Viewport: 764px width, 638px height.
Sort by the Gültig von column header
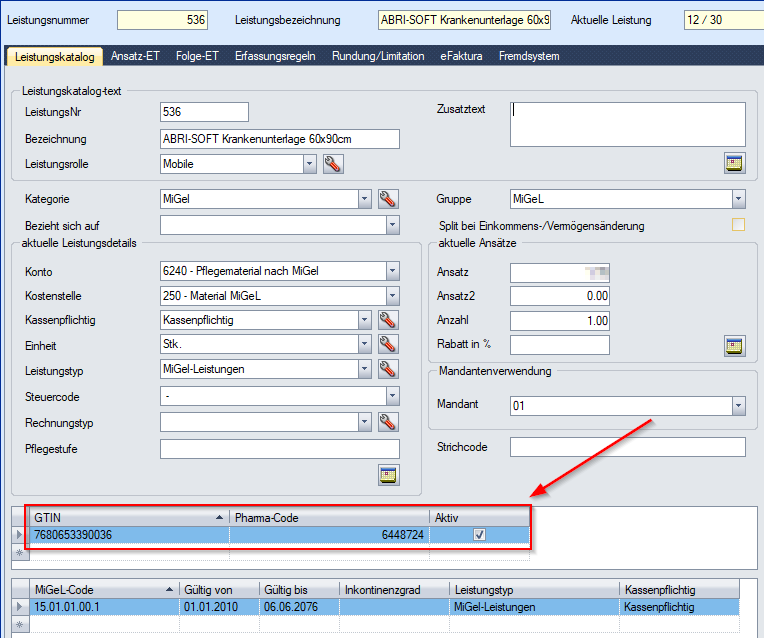coord(219,590)
